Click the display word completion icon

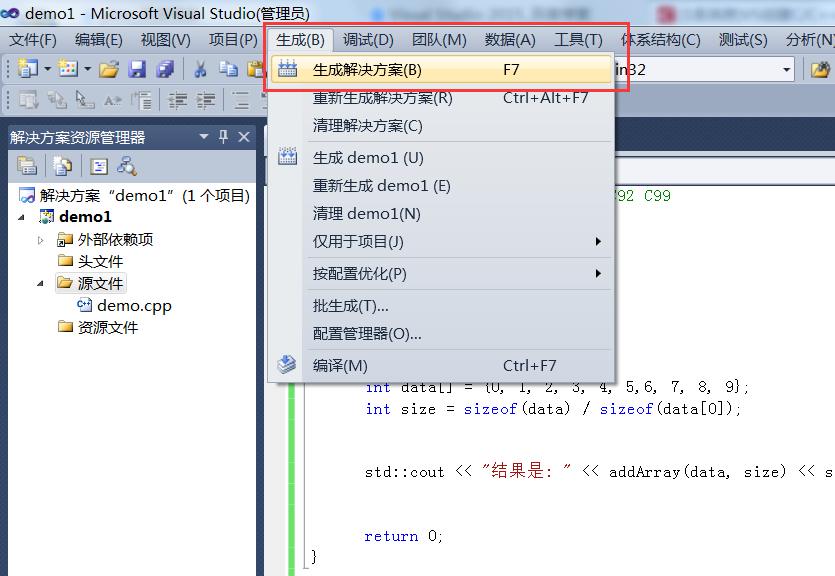[112, 100]
